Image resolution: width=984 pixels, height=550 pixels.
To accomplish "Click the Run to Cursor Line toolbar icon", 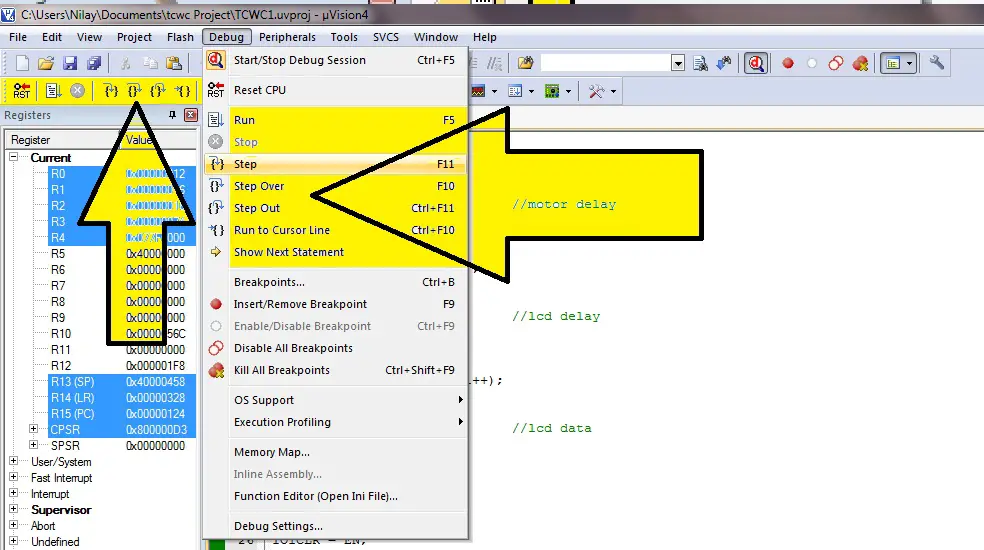I will 183,91.
